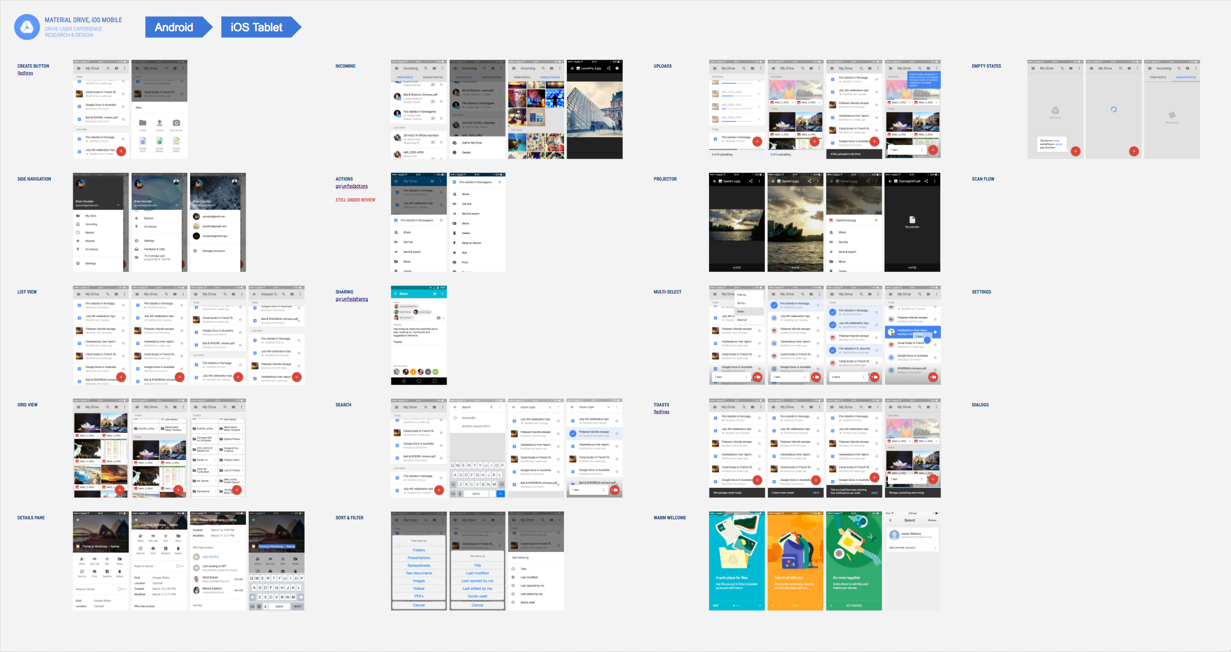Image resolution: width=1231 pixels, height=652 pixels.
Task: Open My Drive in the navigation drawer
Action: (91, 216)
